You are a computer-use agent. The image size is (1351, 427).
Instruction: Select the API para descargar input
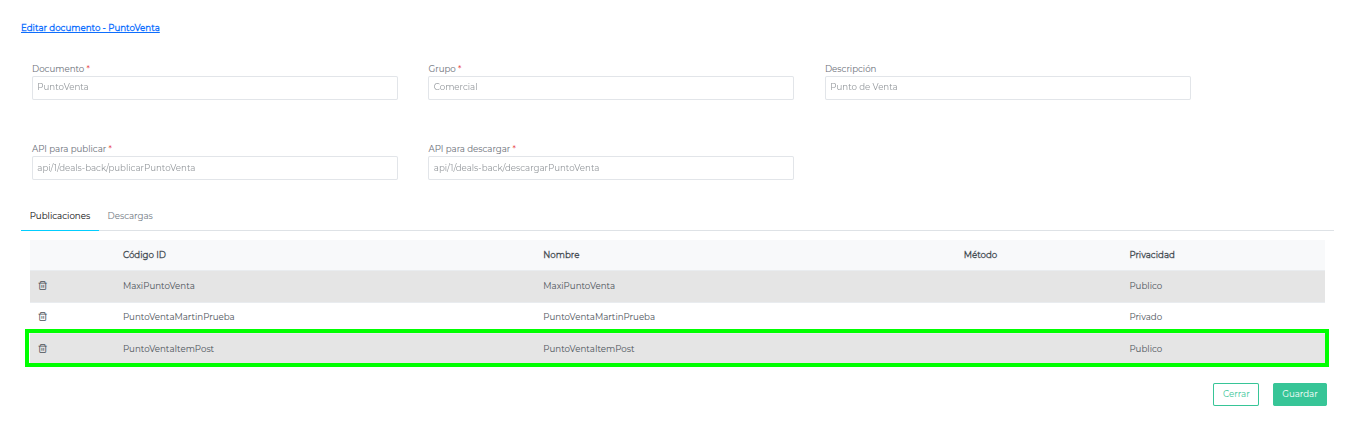click(x=610, y=168)
